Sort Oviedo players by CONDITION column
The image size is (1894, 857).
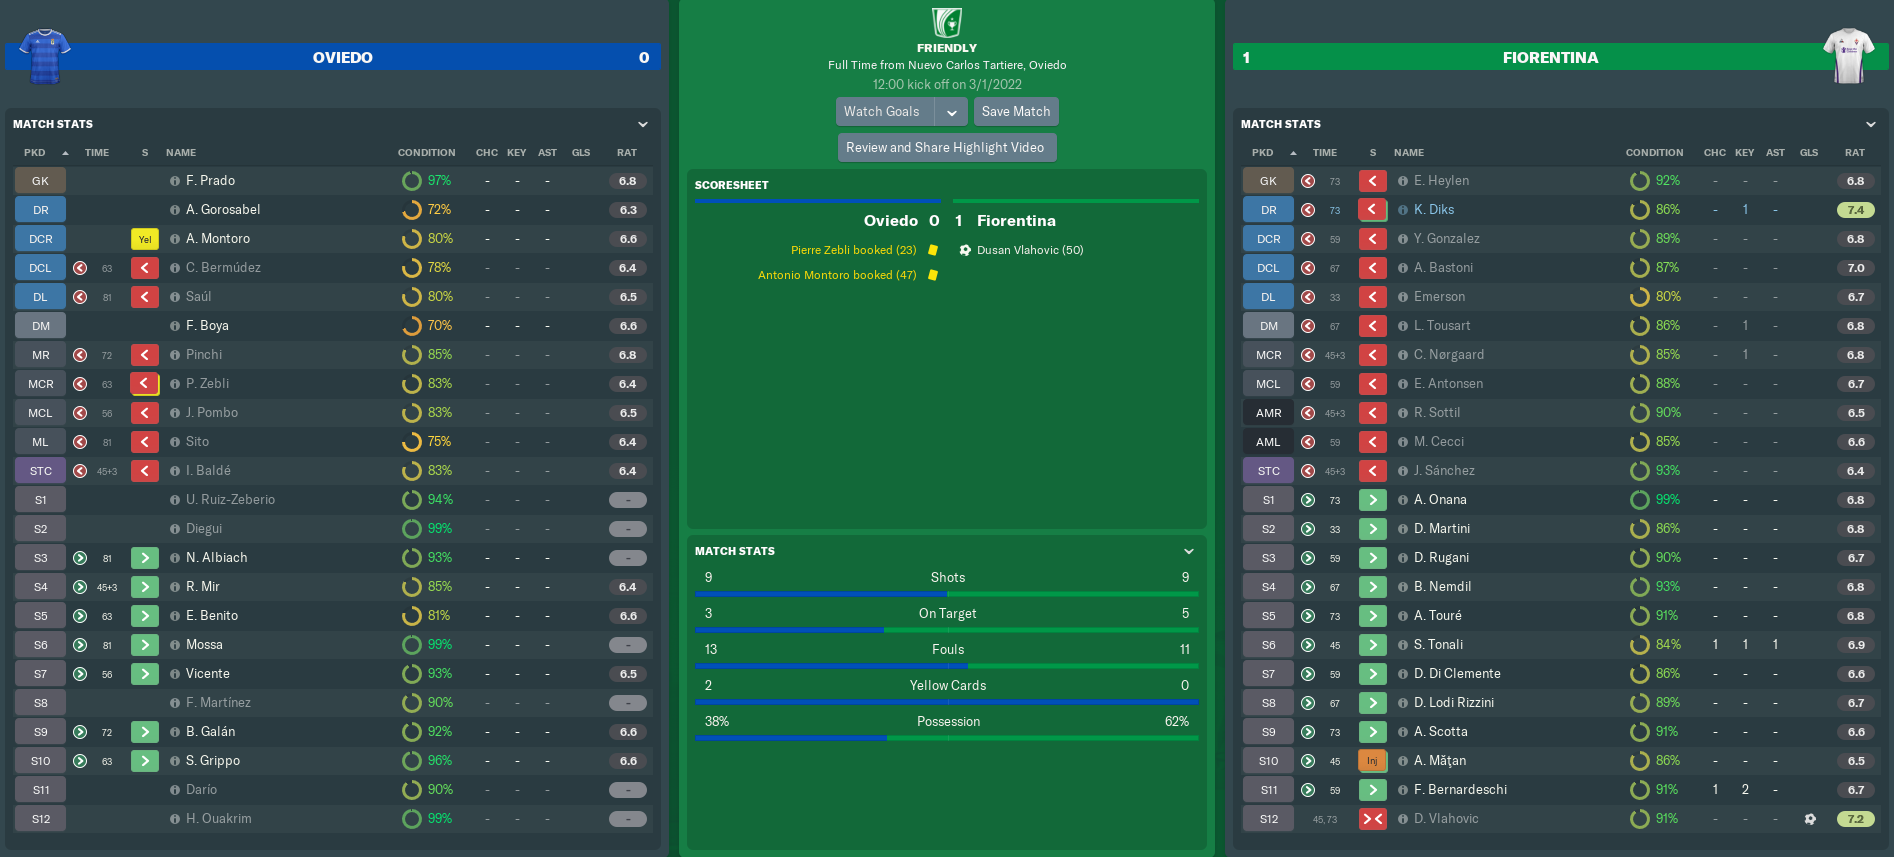[426, 153]
